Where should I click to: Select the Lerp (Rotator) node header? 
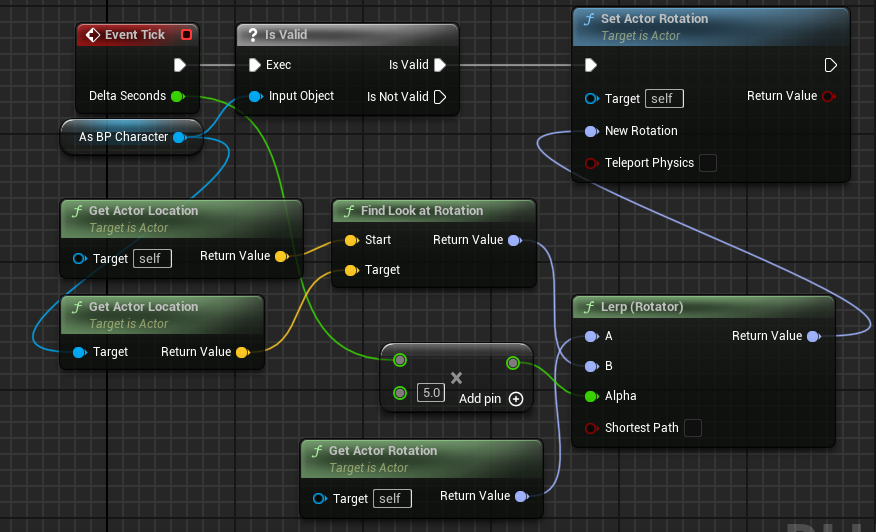tap(703, 307)
